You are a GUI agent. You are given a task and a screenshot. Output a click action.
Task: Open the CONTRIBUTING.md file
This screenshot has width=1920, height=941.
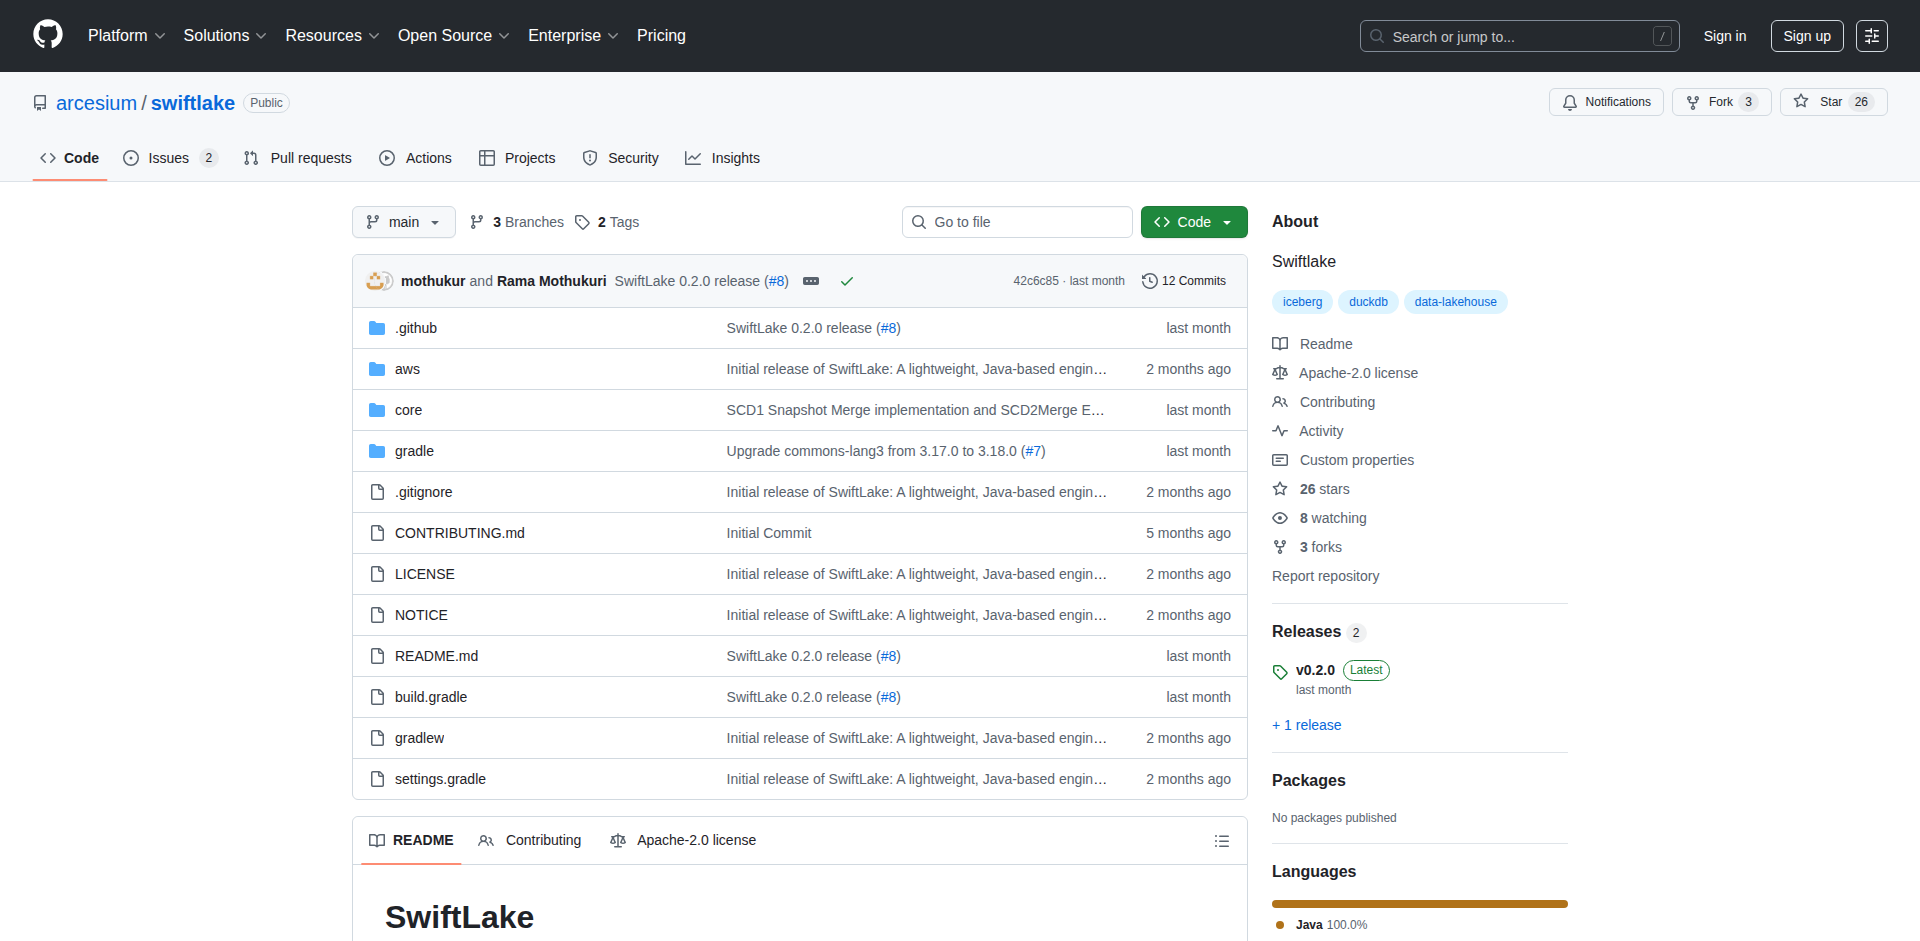click(460, 533)
